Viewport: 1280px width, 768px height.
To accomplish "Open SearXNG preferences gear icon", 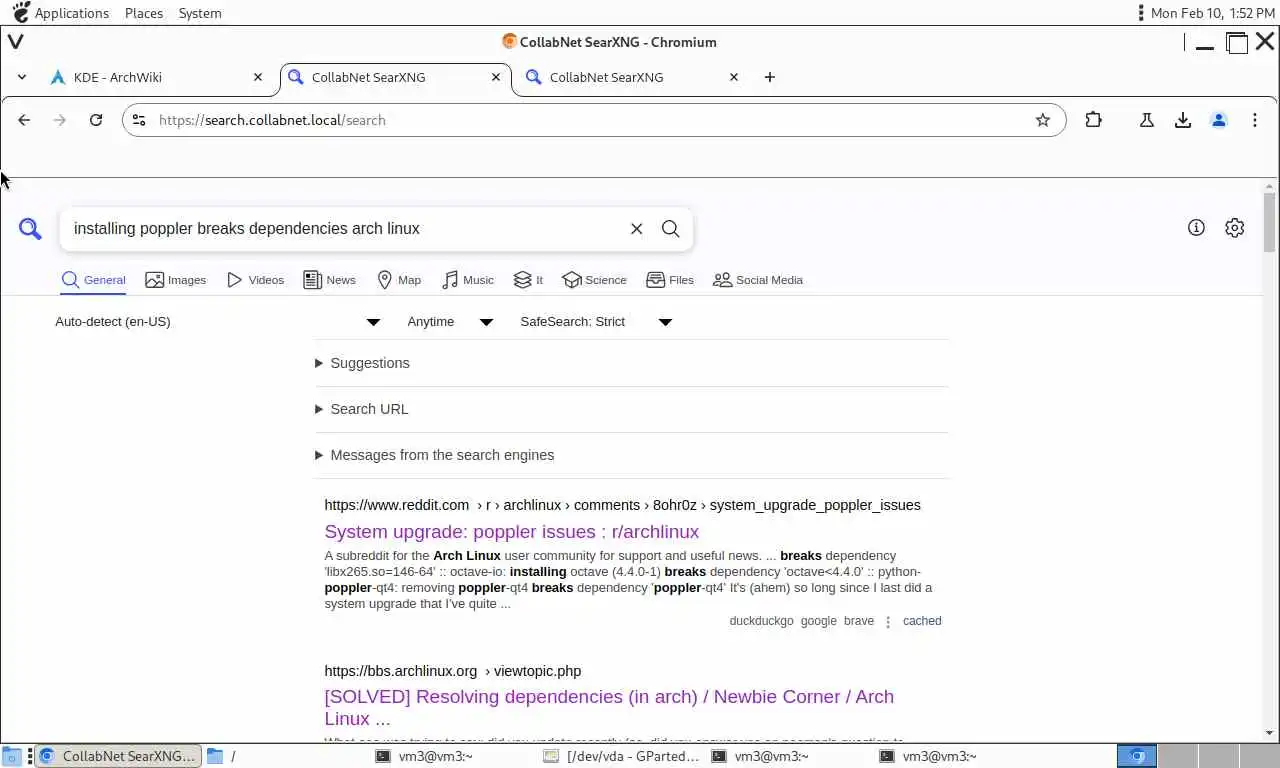I will click(x=1235, y=228).
